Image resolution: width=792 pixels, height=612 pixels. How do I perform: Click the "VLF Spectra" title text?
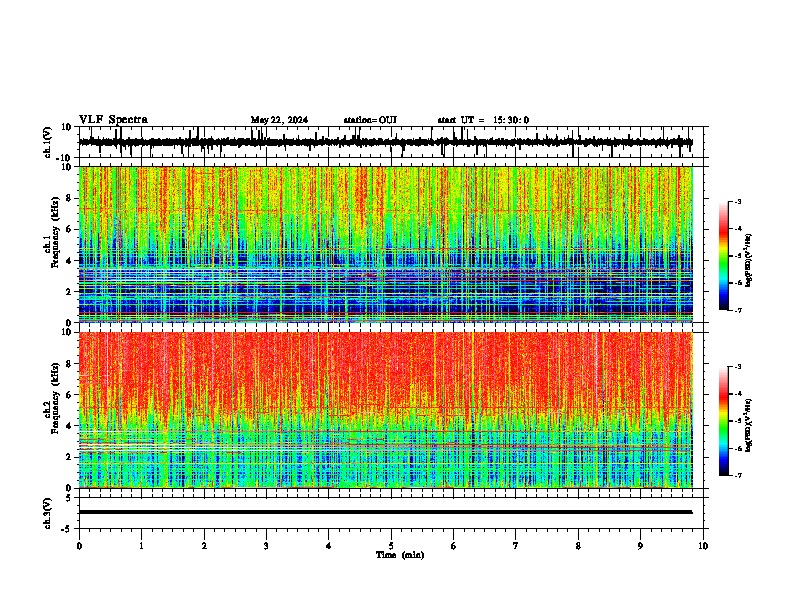(113, 120)
